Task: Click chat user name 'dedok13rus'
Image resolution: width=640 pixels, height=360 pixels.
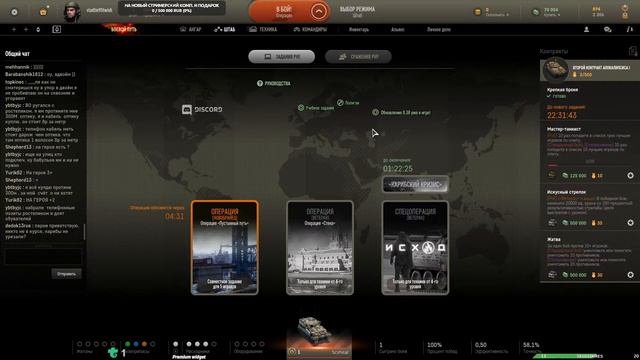Action: (x=18, y=226)
